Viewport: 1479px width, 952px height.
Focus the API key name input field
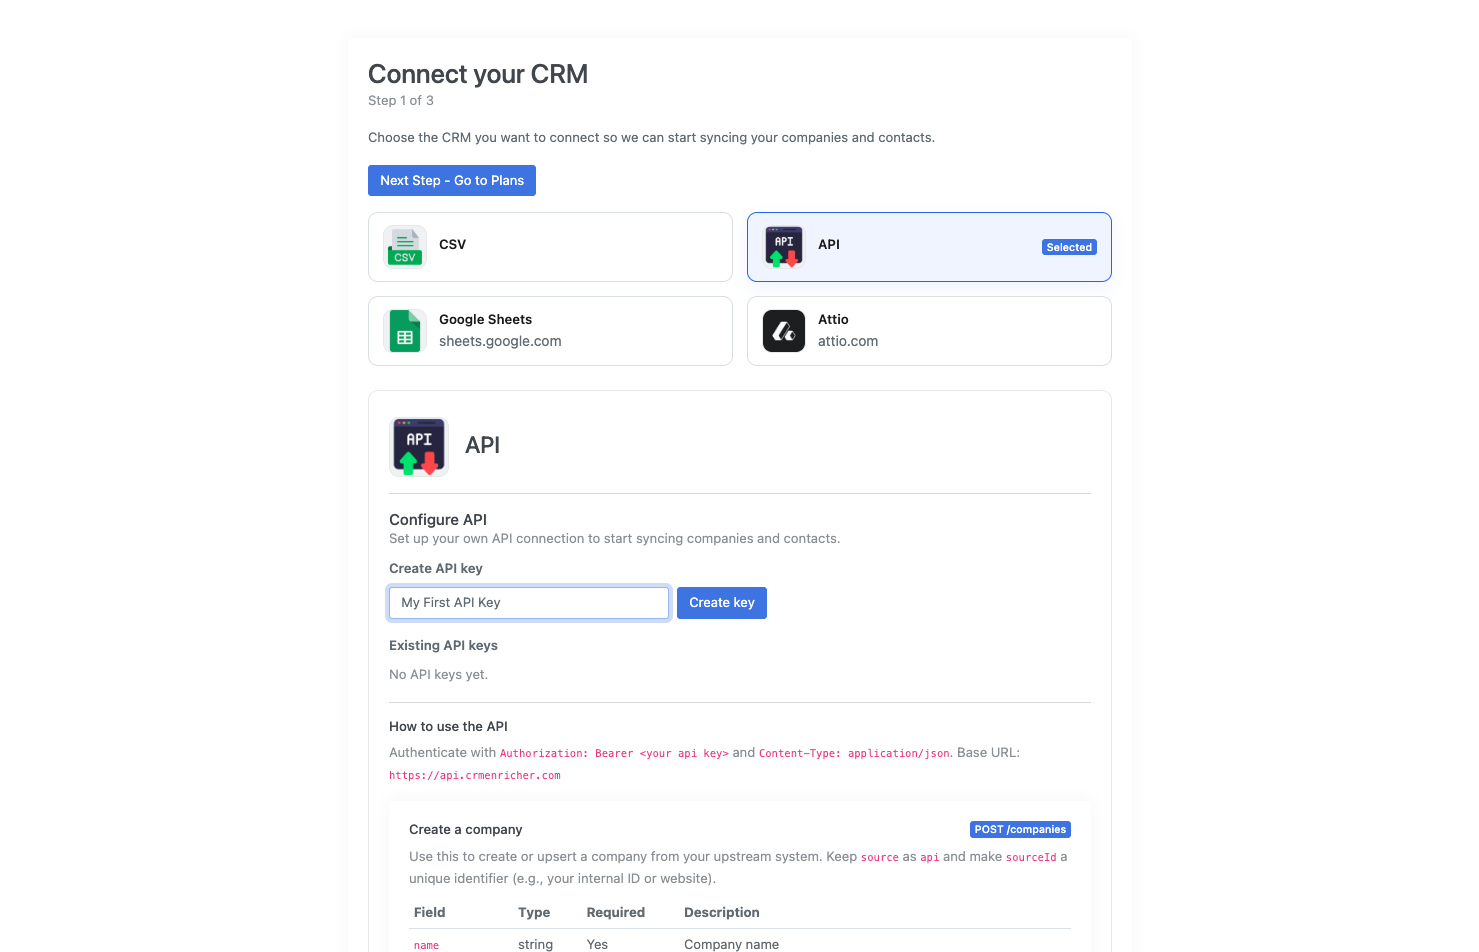(x=529, y=603)
